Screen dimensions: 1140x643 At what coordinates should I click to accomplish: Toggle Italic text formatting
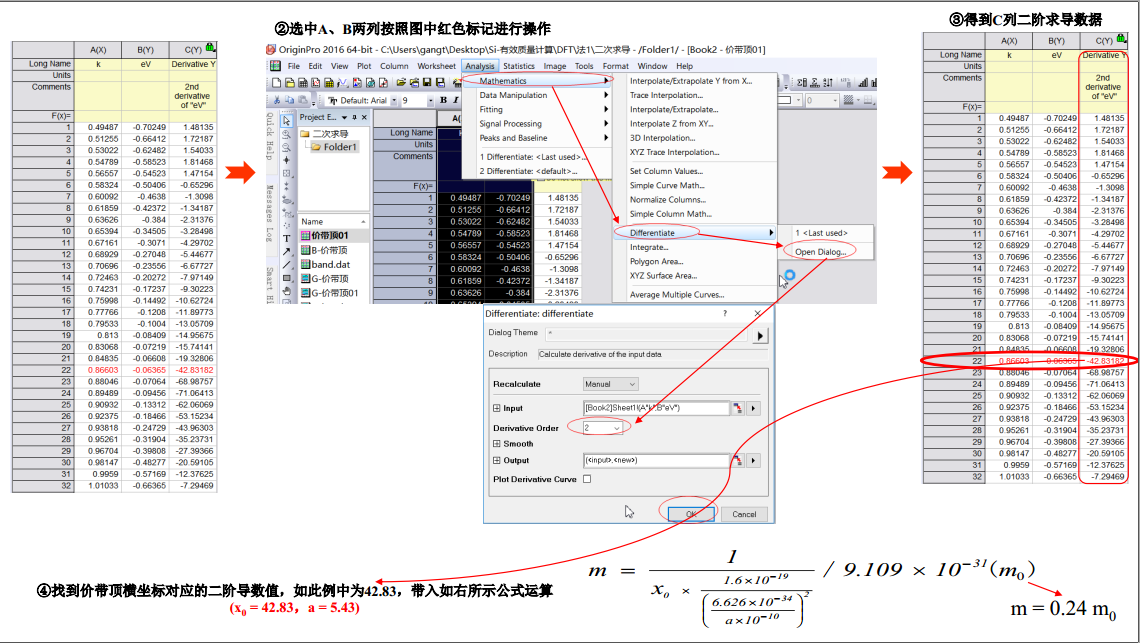(456, 100)
